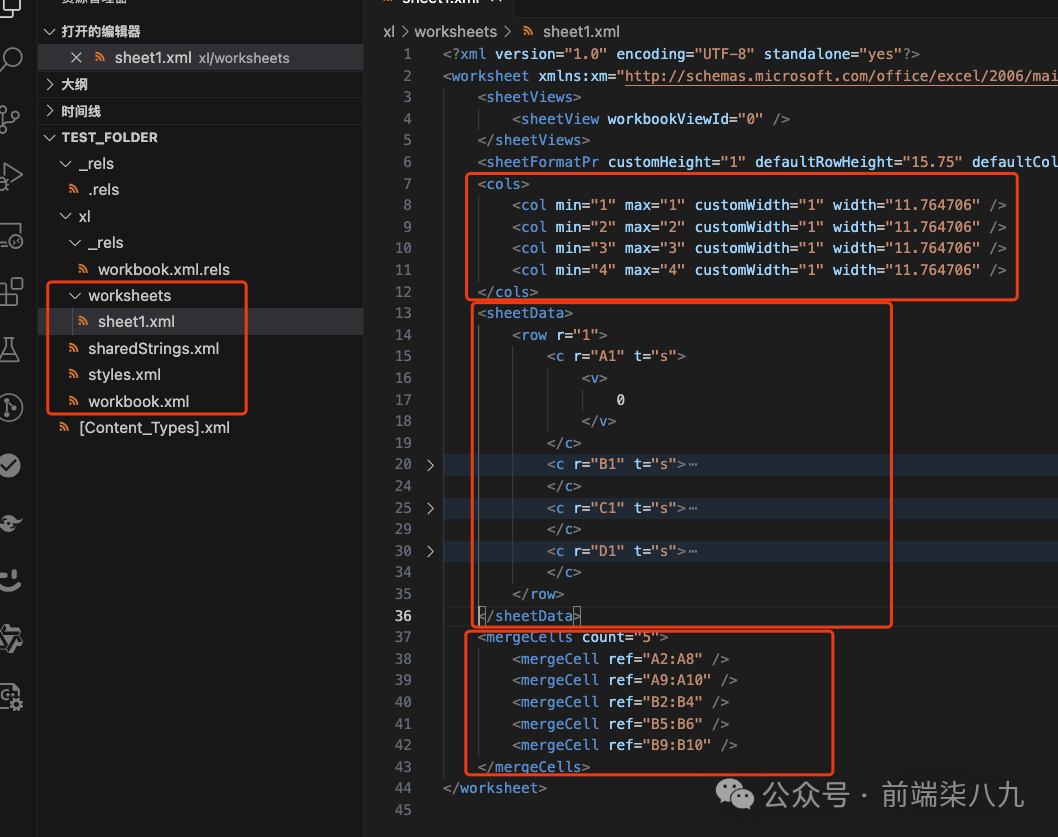Click the </sheetData> closing tag
This screenshot has width=1058, height=837.
pos(530,616)
